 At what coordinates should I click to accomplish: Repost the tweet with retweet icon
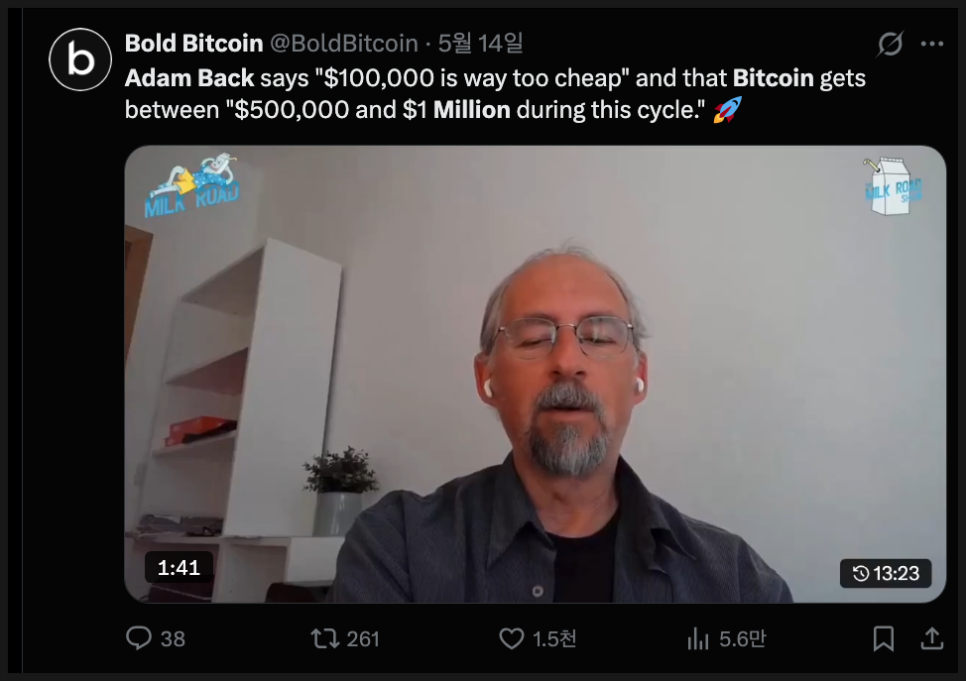click(325, 638)
